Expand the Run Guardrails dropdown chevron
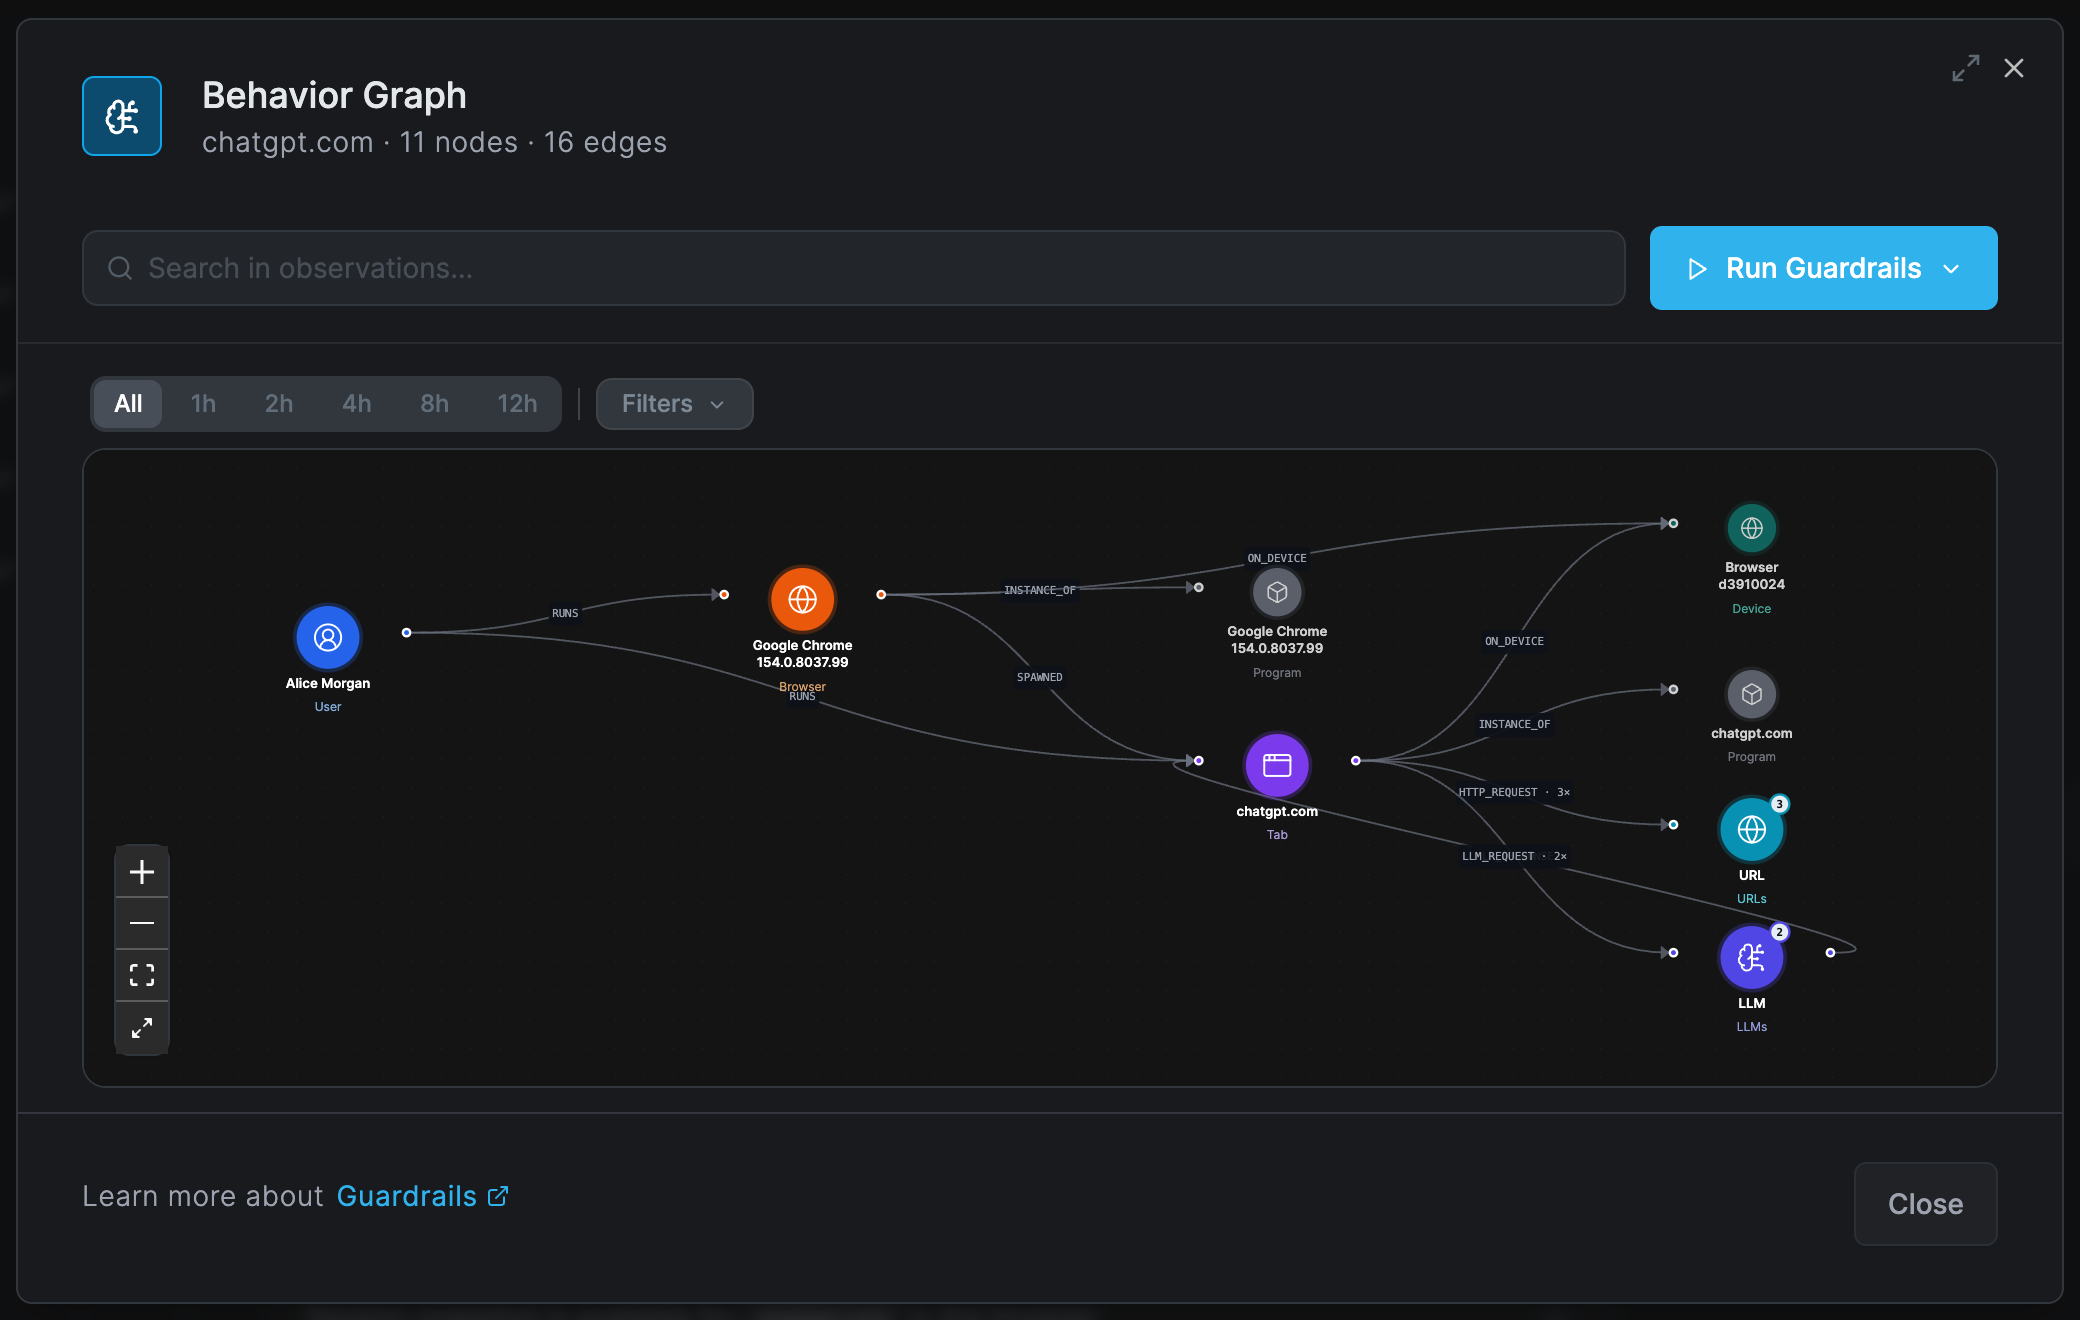The height and width of the screenshot is (1320, 2080). coord(1951,269)
